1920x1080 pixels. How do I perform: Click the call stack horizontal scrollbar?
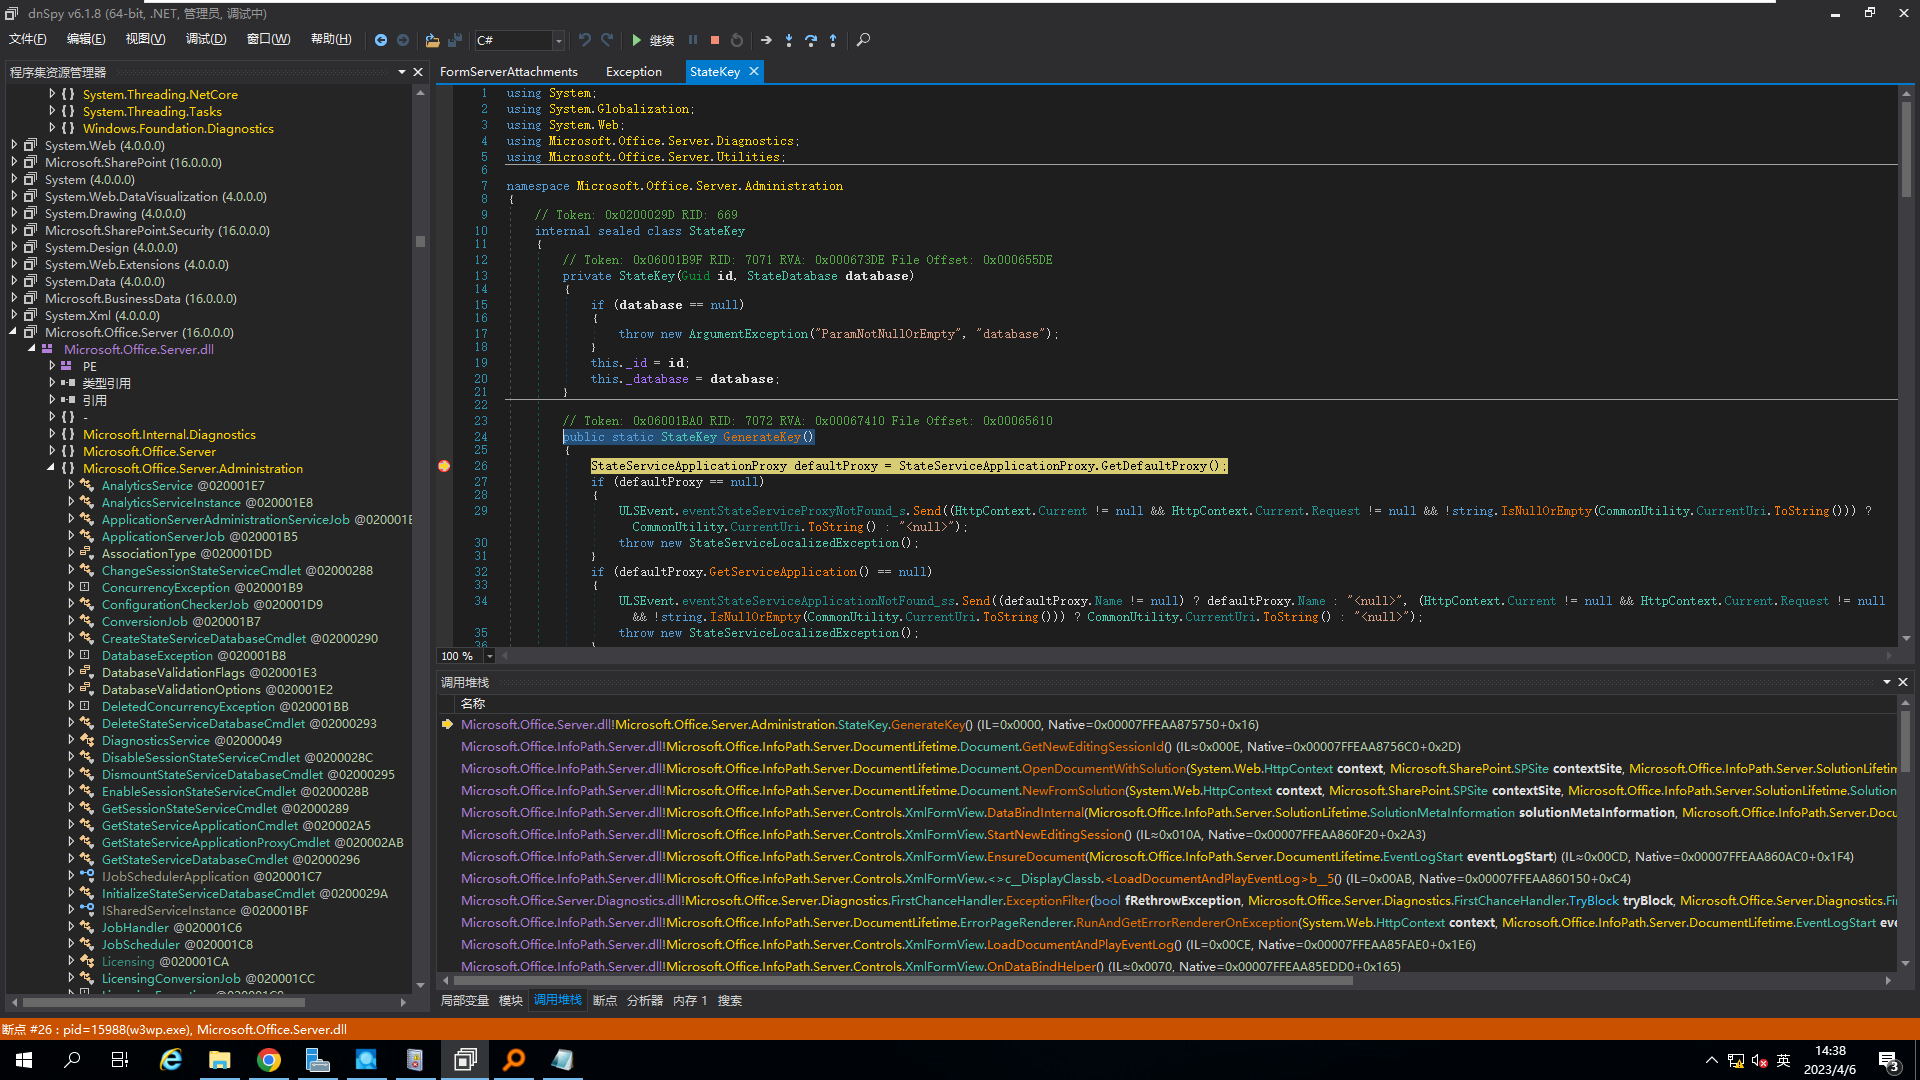pos(903,981)
